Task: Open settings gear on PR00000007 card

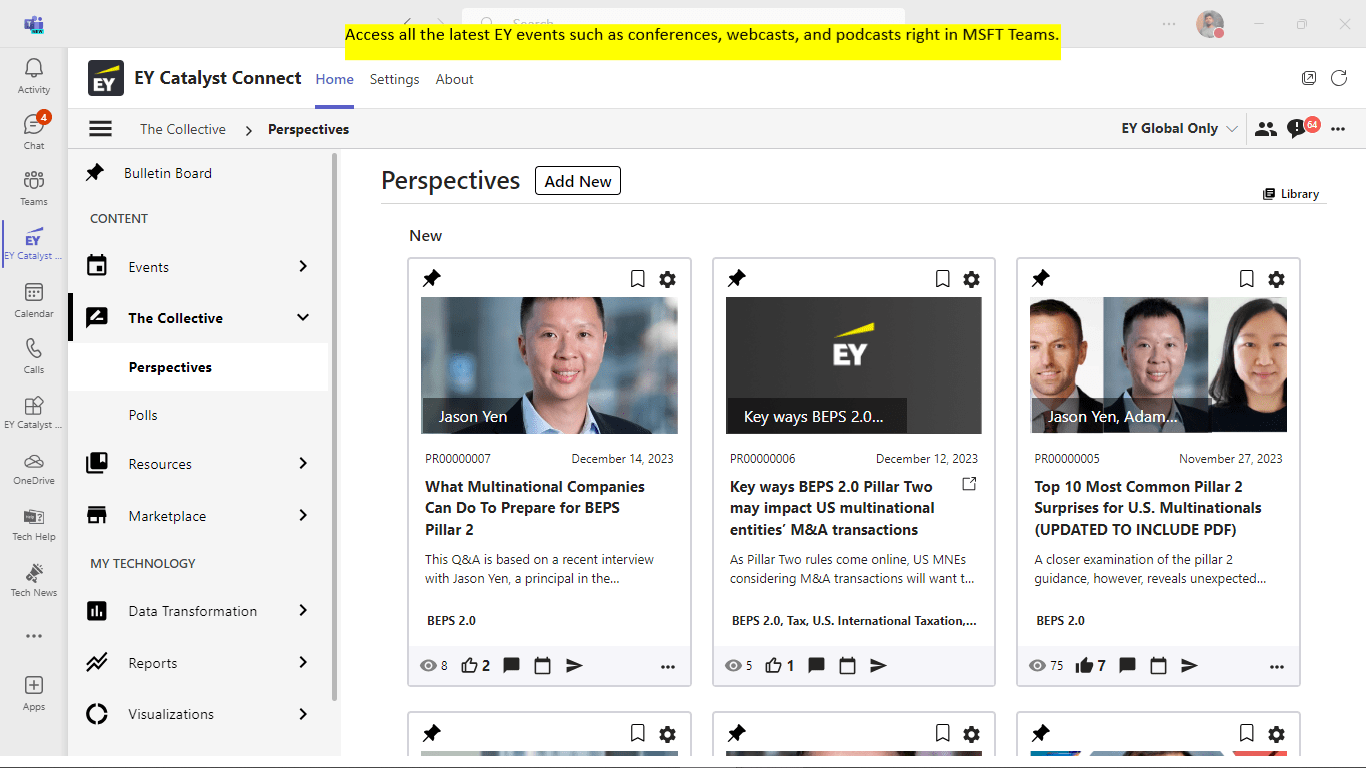Action: click(x=667, y=279)
